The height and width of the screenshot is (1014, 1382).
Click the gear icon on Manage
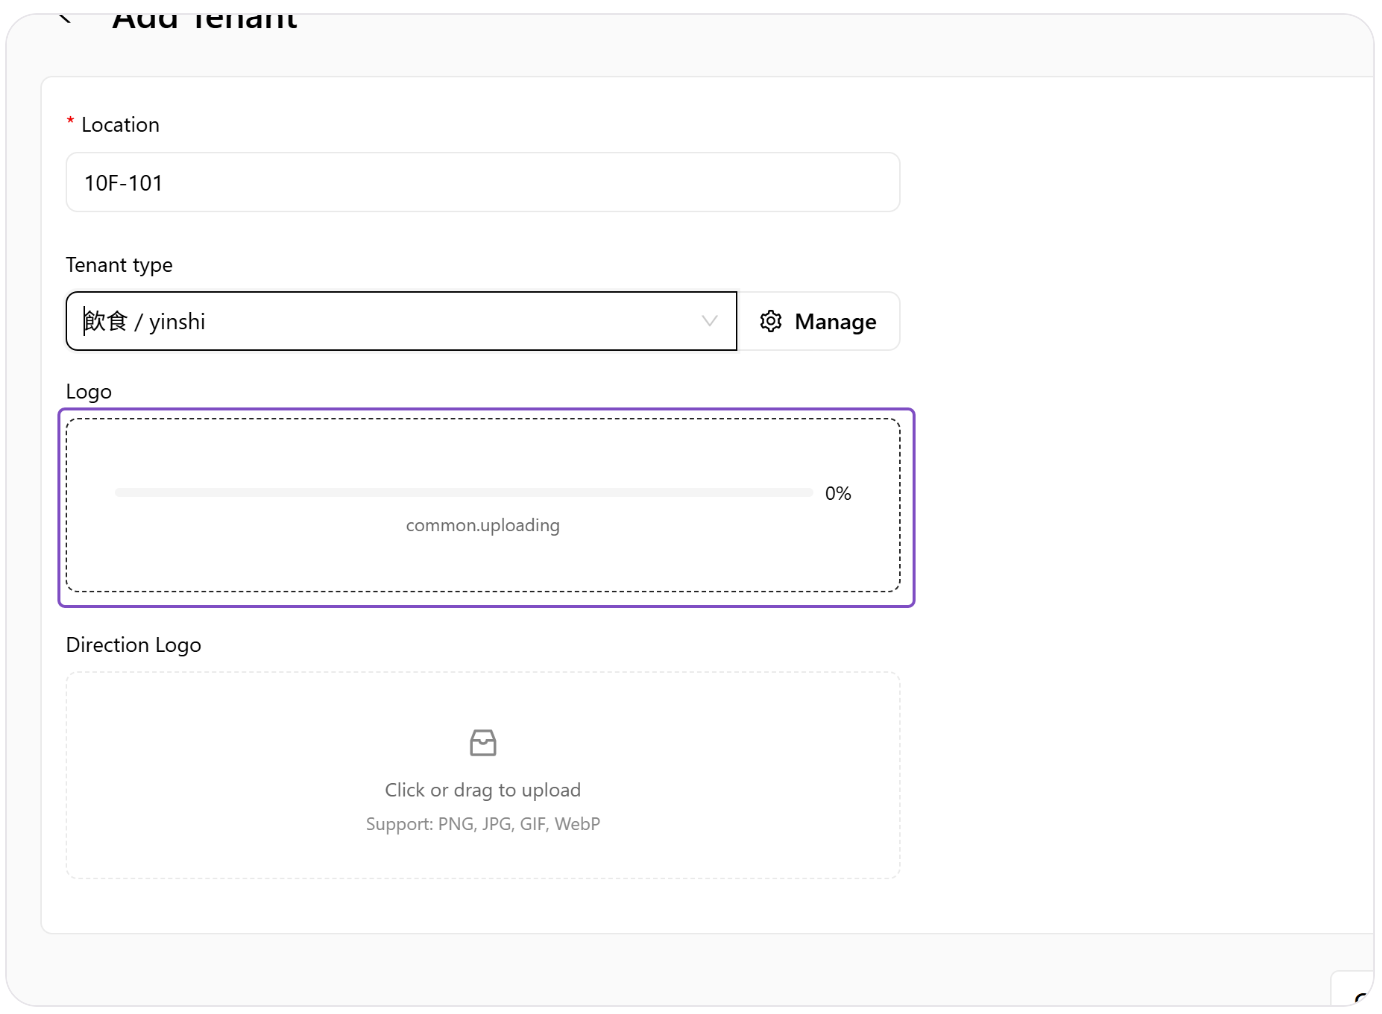click(771, 321)
